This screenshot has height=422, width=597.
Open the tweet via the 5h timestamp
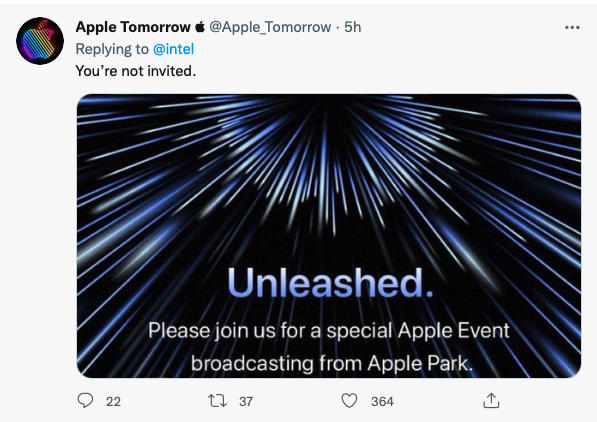point(353,27)
